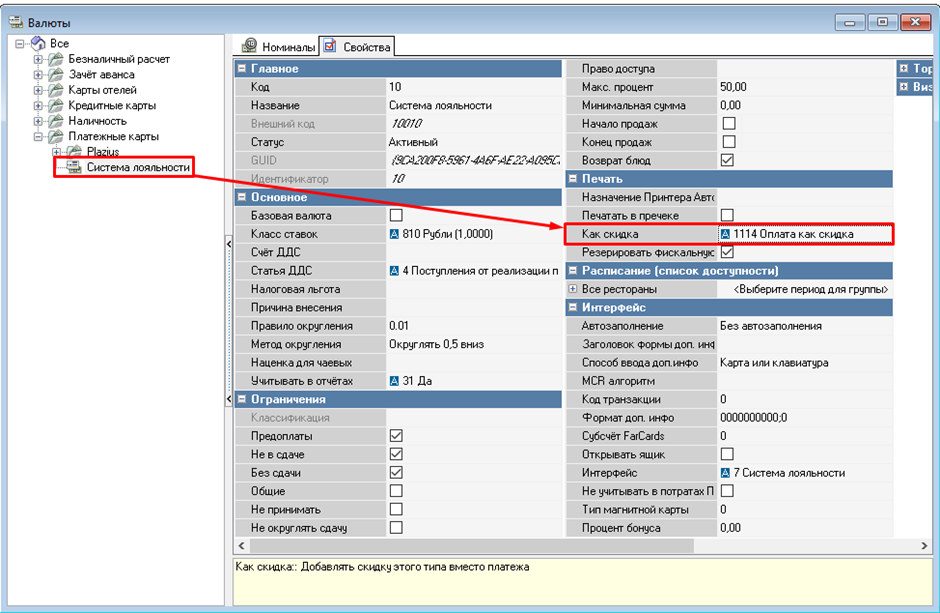Uncheck the Предоплаты checkbox

(396, 436)
